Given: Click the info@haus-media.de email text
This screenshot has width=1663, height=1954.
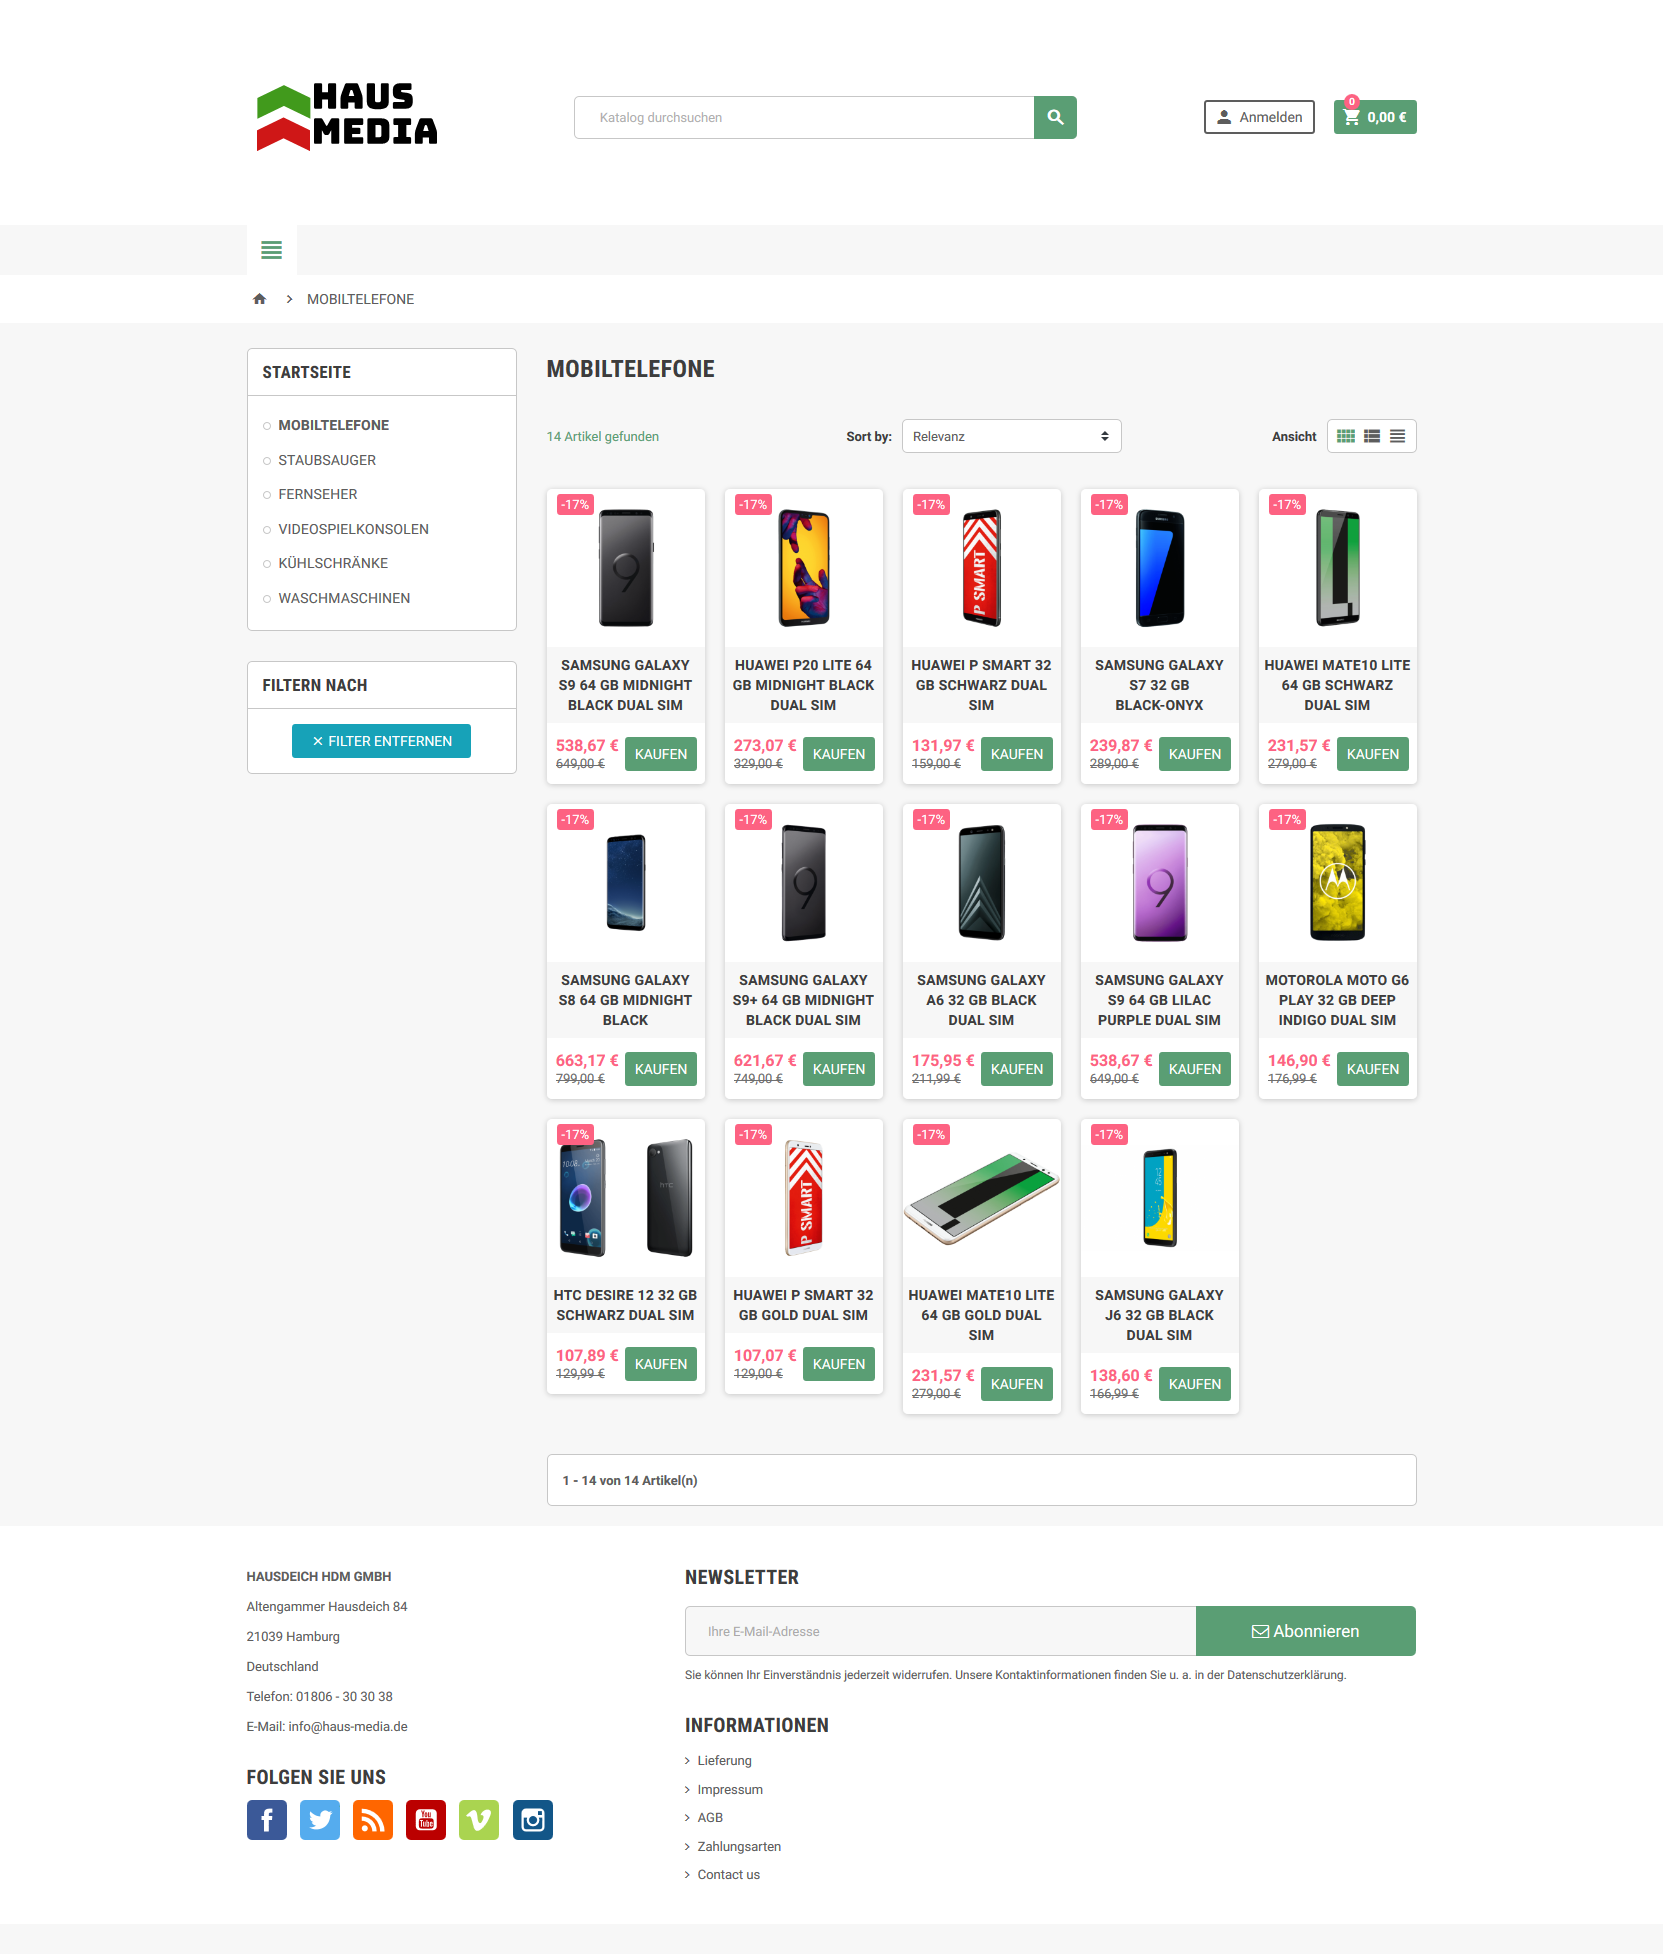Looking at the screenshot, I should (348, 1727).
